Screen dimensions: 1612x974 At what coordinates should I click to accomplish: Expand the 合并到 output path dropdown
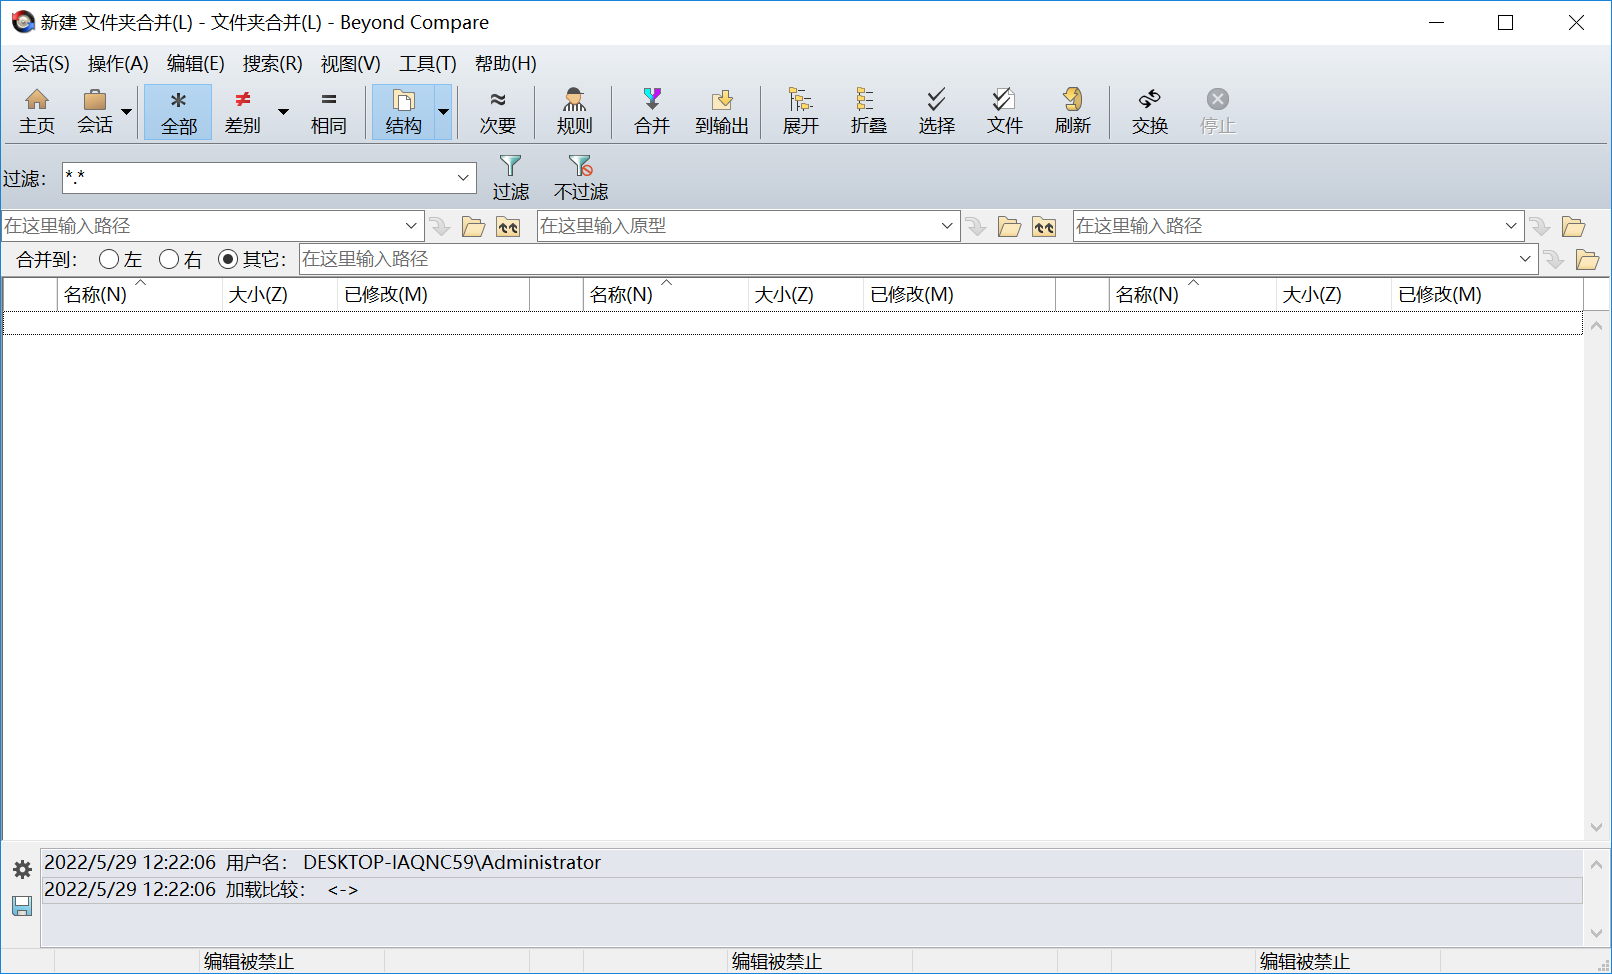pos(1525,259)
